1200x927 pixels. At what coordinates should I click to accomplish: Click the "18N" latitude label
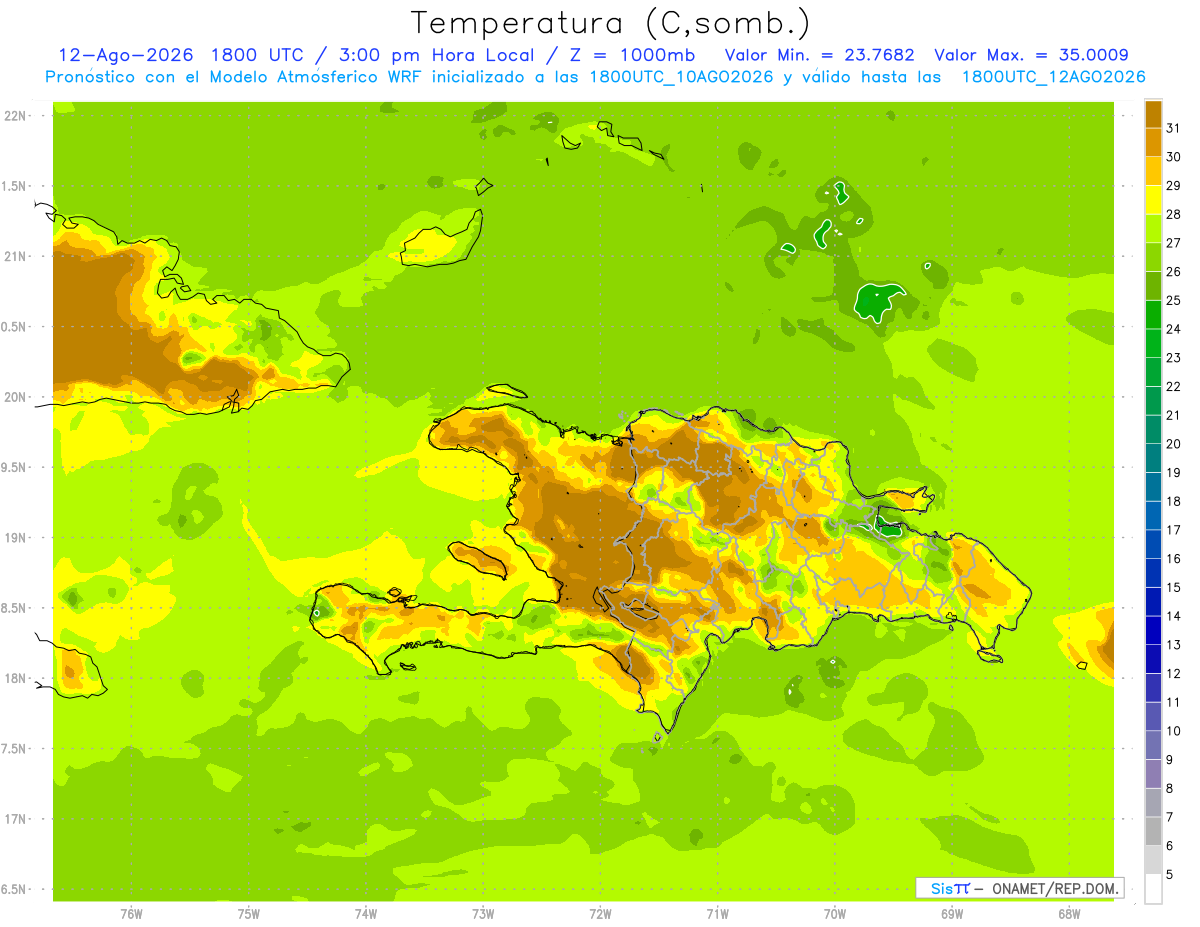tap(14, 678)
